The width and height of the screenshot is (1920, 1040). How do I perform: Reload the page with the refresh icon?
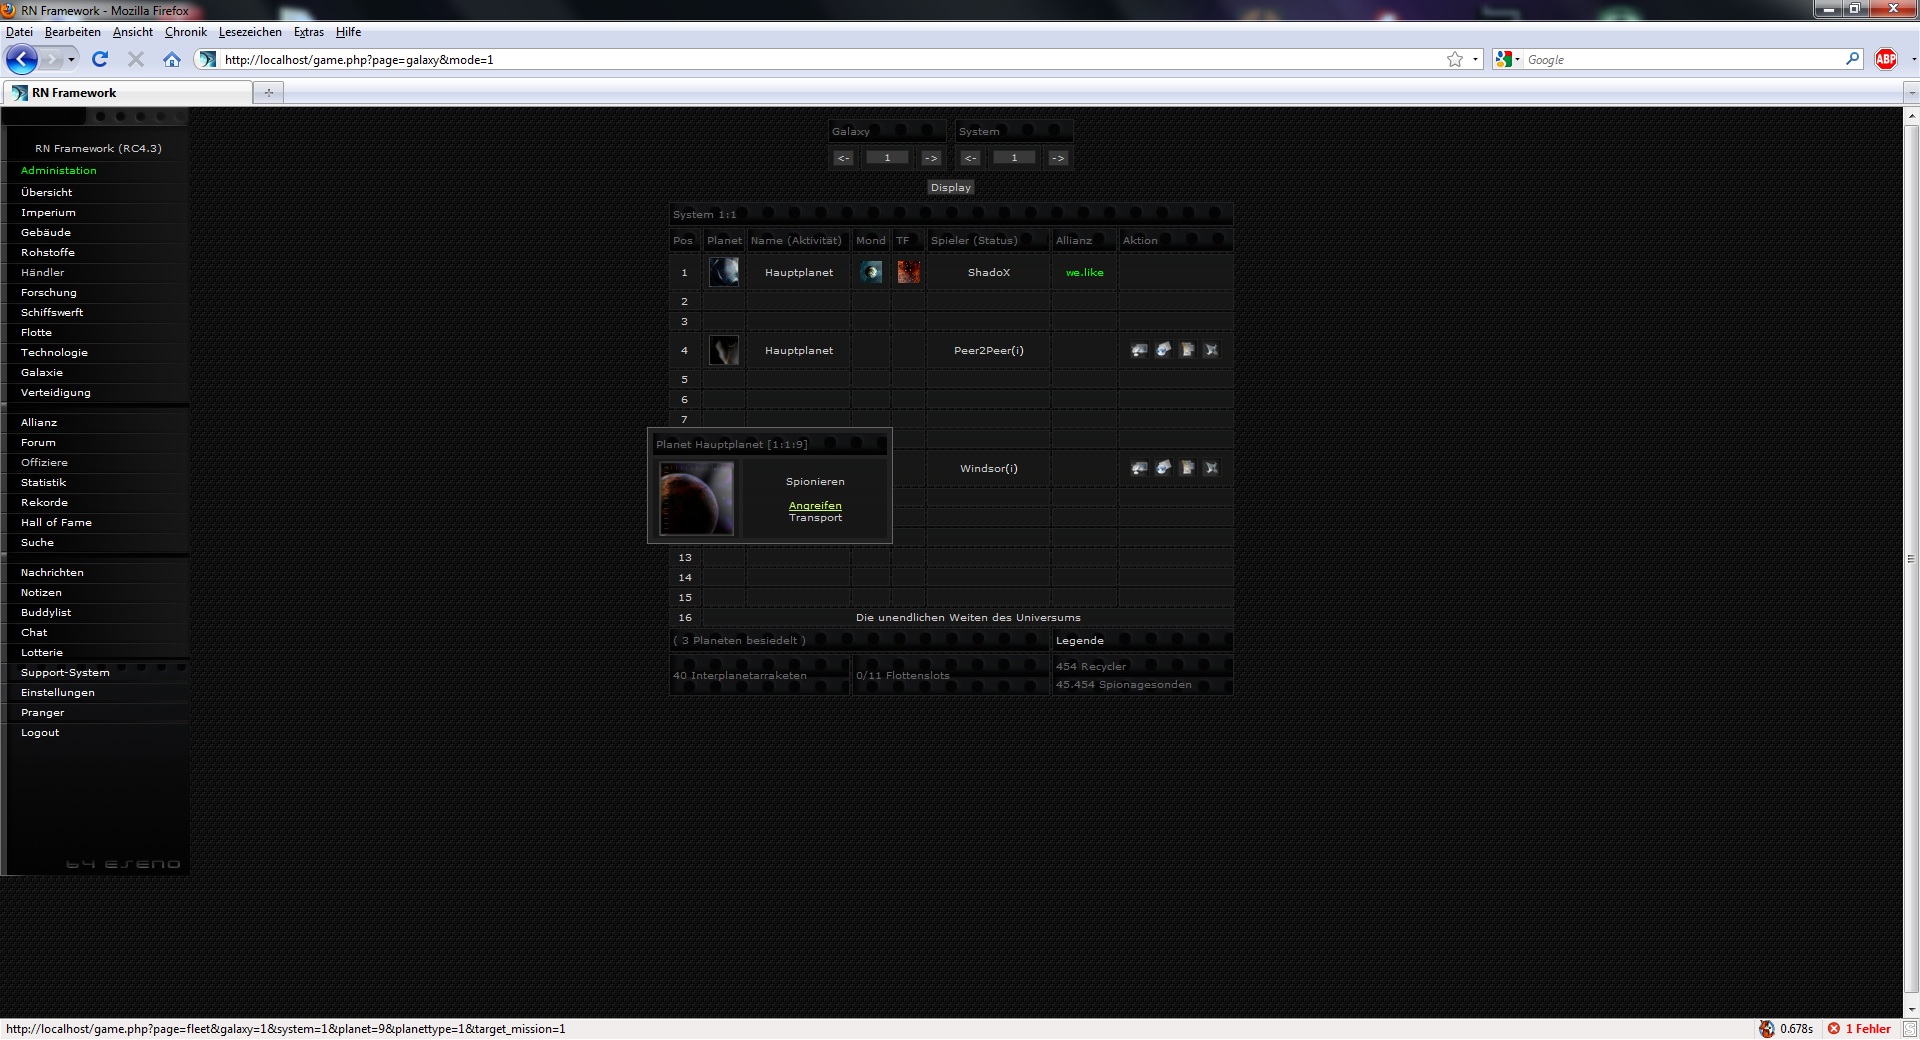[100, 59]
